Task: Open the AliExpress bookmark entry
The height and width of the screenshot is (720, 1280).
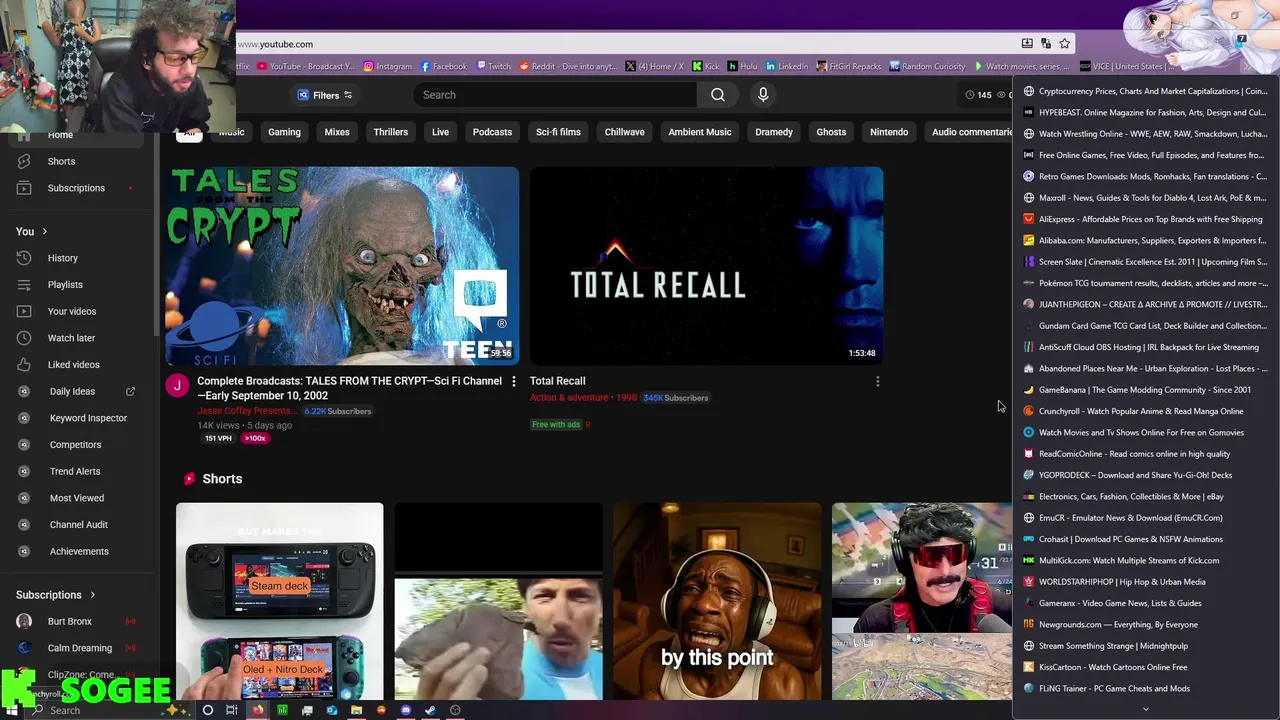Action: [x=1145, y=219]
